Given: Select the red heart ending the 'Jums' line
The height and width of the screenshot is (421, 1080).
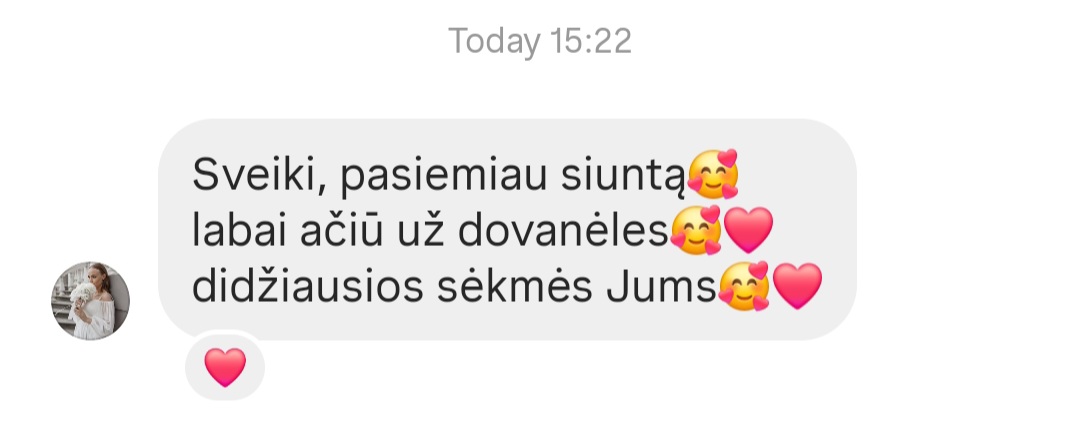Looking at the screenshot, I should [x=798, y=286].
